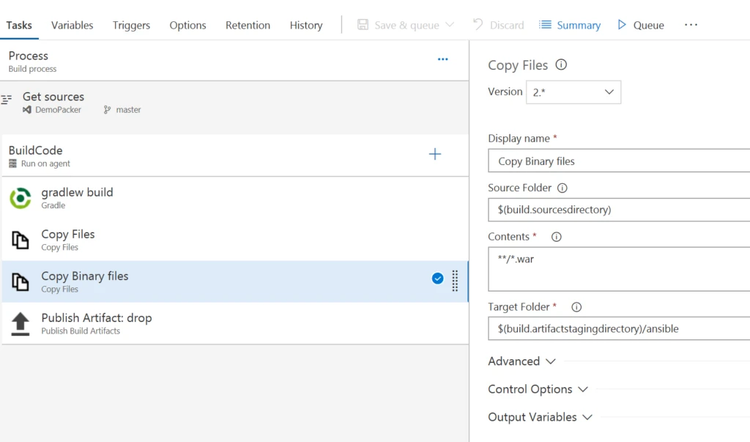This screenshot has width=750, height=442.
Task: Click the Discard button
Action: coord(498,25)
